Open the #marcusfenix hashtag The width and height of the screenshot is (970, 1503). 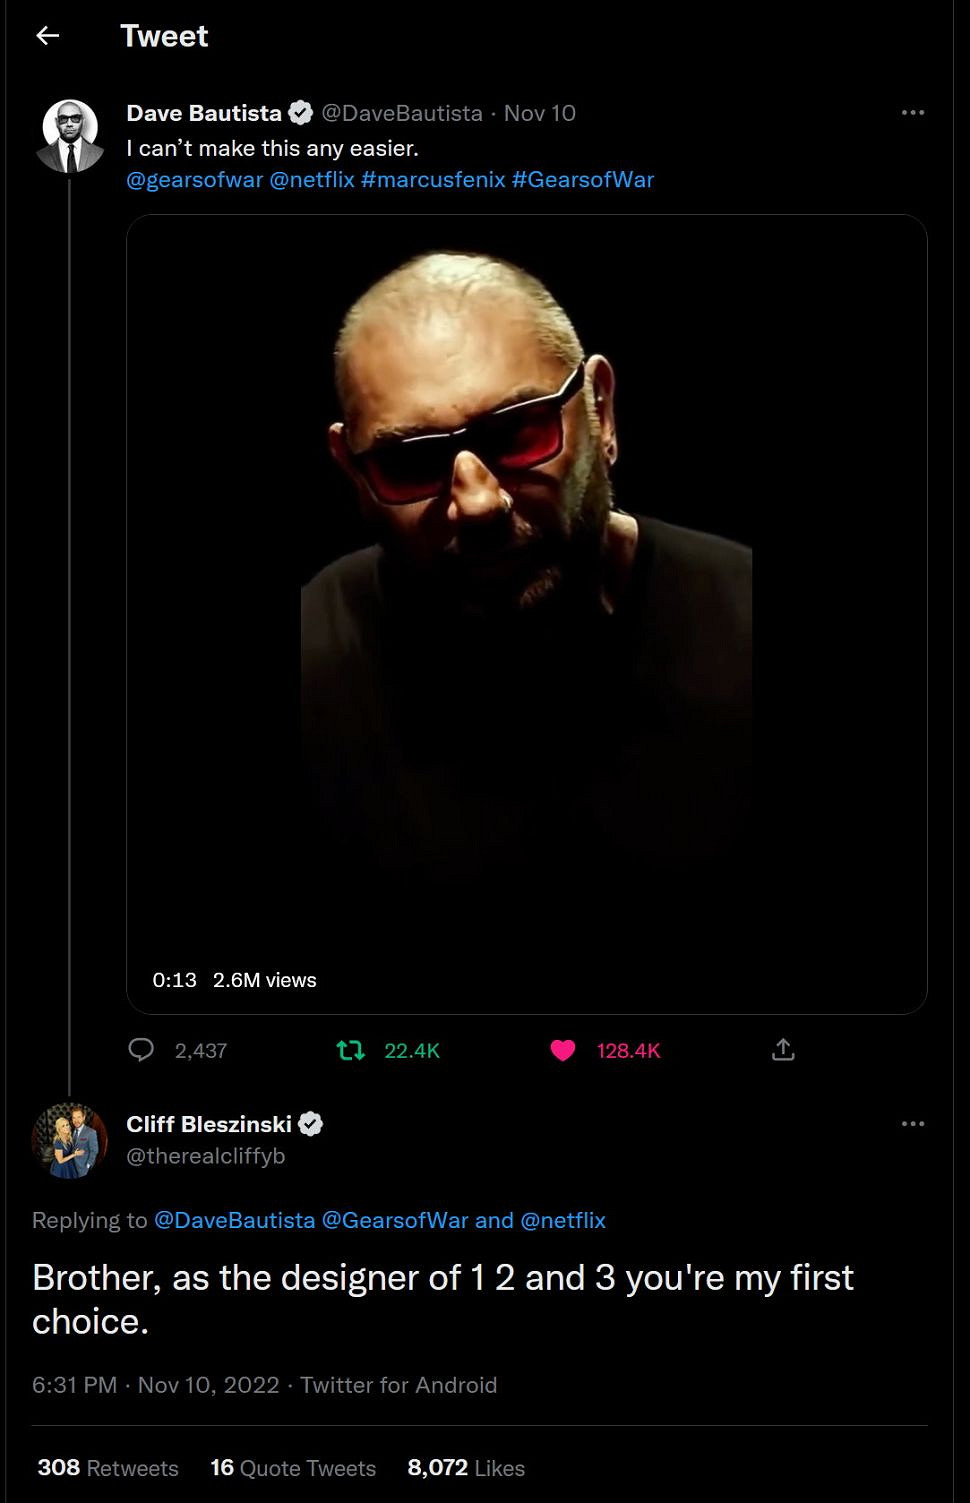tap(433, 180)
